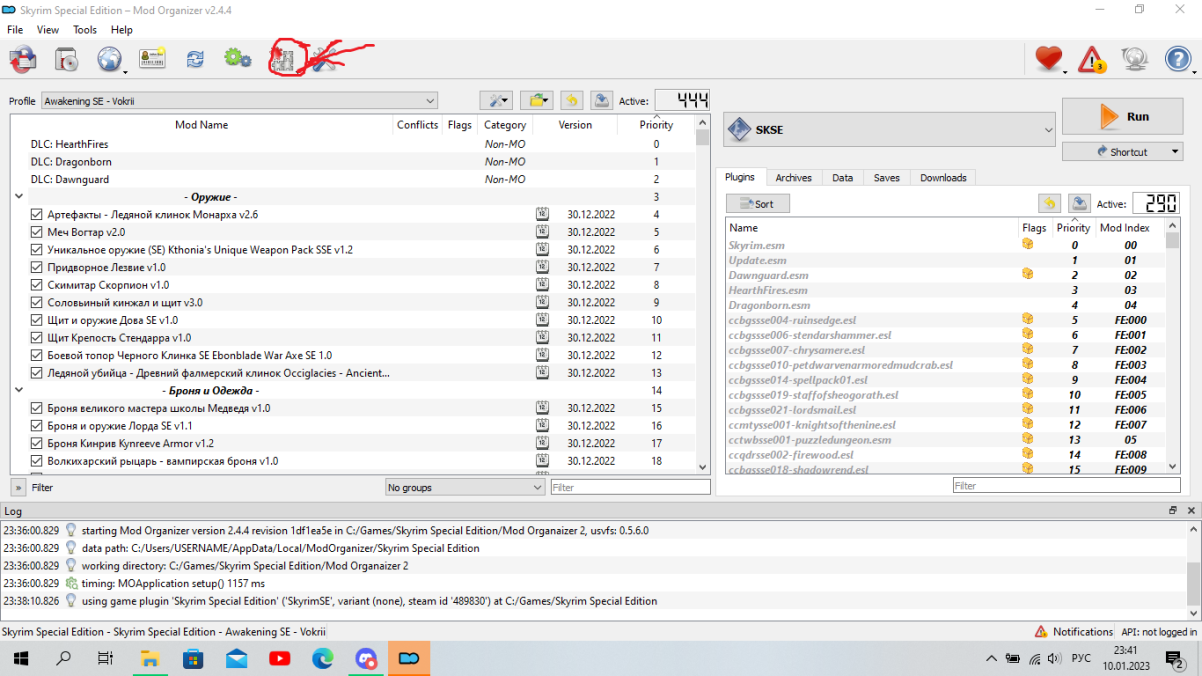
Task: Close the Log panel
Action: coord(1191,510)
